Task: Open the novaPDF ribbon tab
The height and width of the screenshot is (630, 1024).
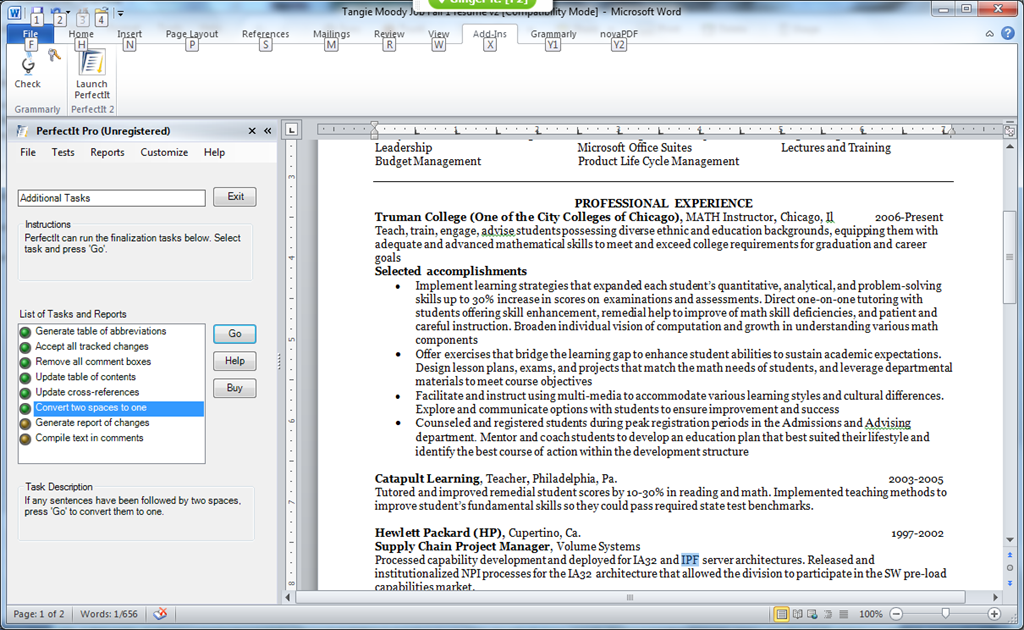Action: 618,34
